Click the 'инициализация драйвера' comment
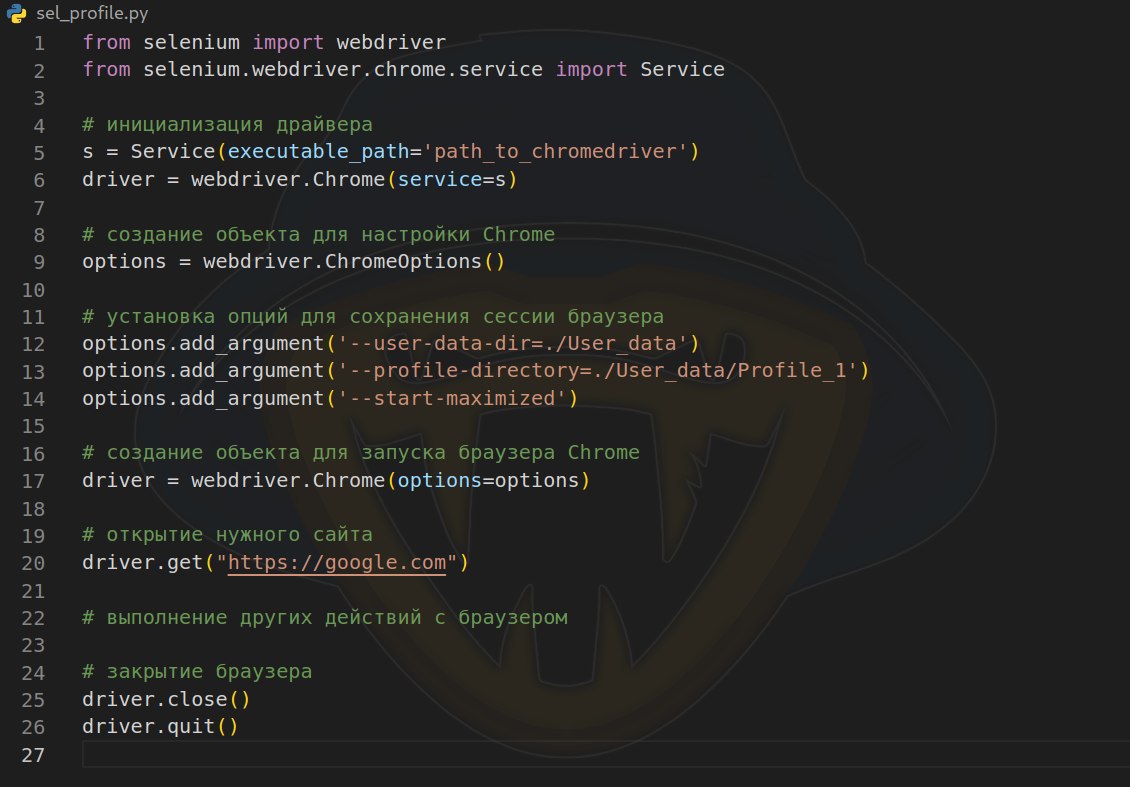The image size is (1130, 787). [x=227, y=125]
